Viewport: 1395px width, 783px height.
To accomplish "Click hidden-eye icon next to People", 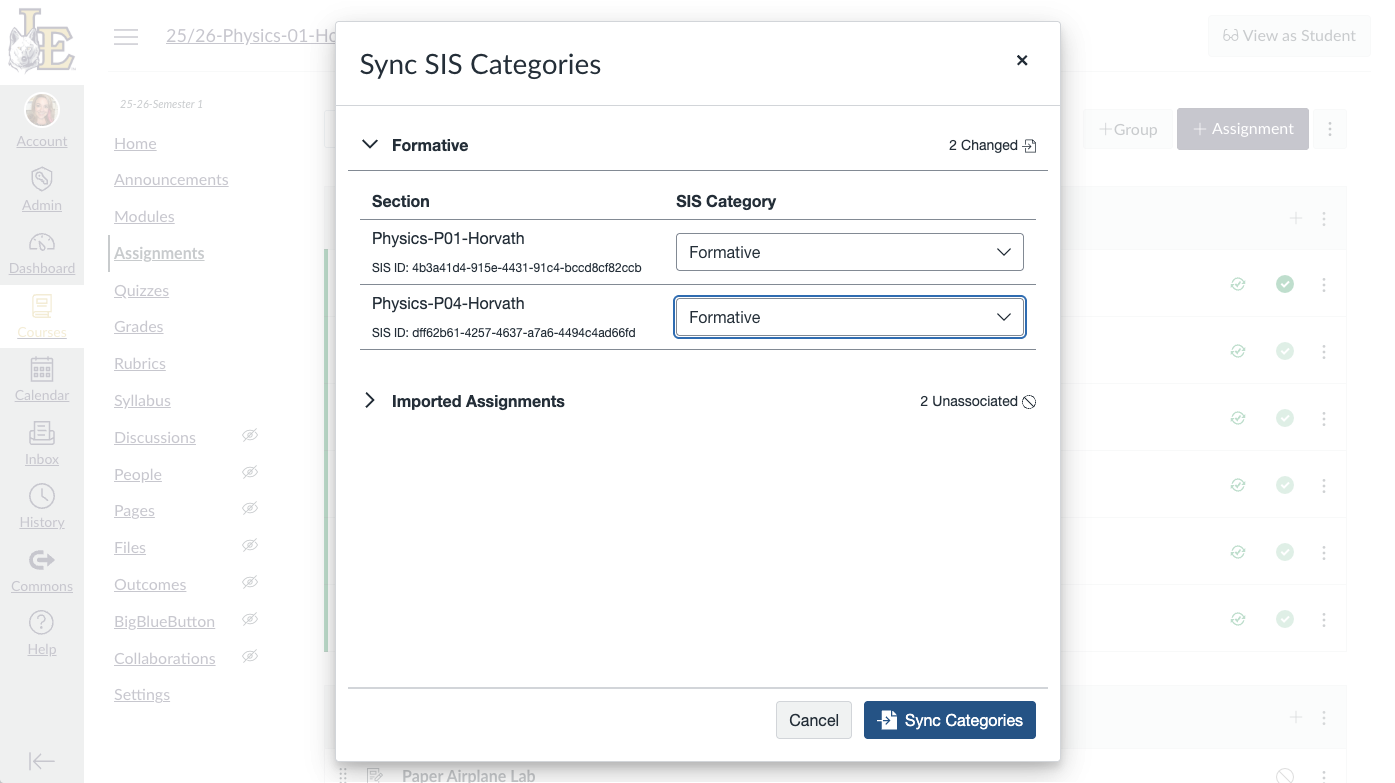I will 250,472.
